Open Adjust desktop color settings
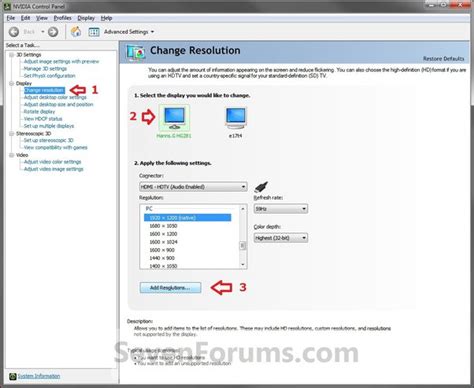The width and height of the screenshot is (474, 388). [x=55, y=97]
